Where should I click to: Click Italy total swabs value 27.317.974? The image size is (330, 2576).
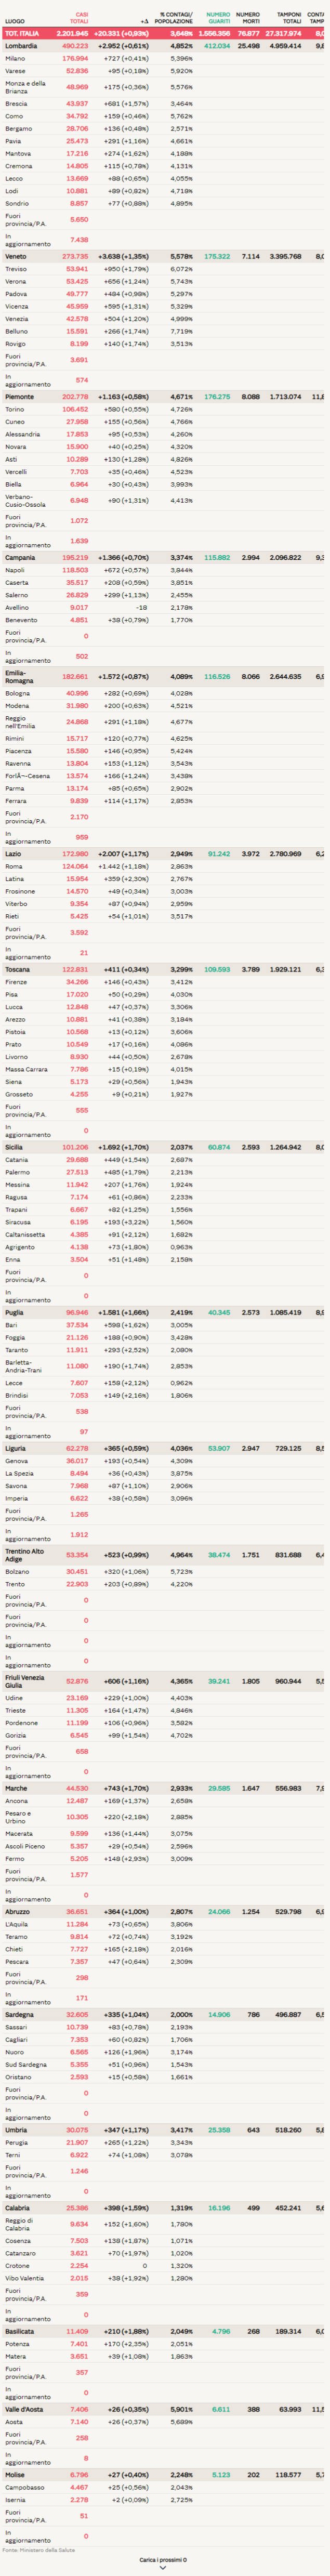pos(284,33)
